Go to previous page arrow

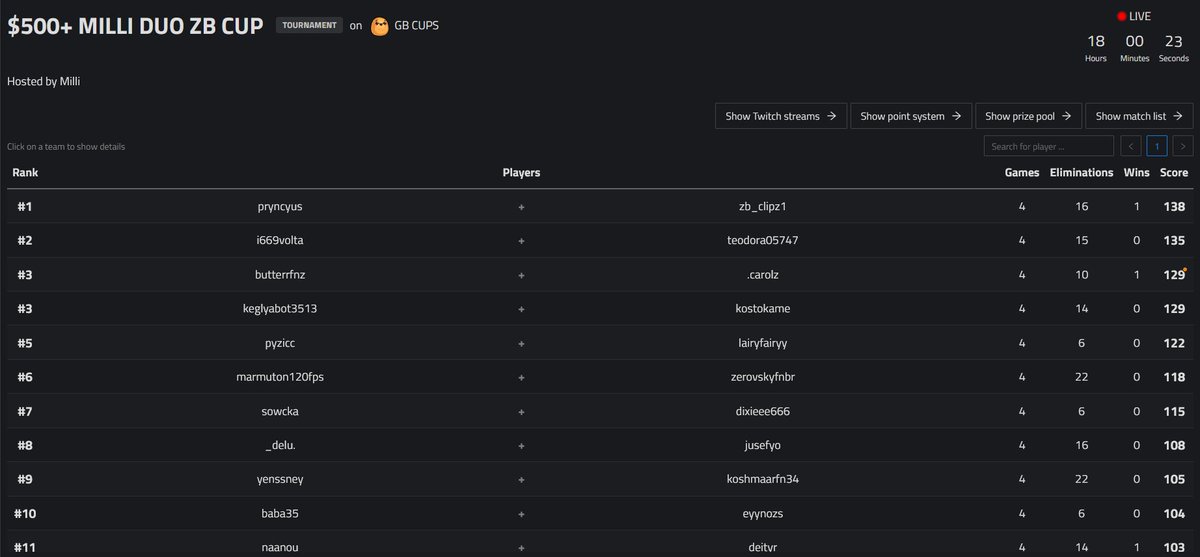(1131, 147)
